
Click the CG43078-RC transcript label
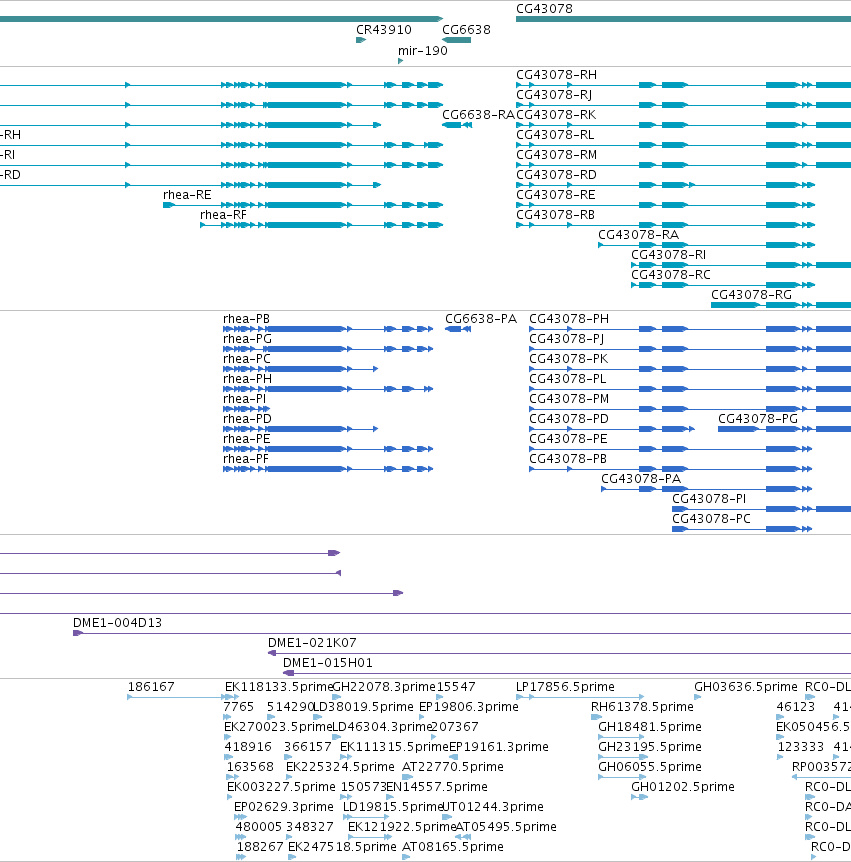coord(671,275)
